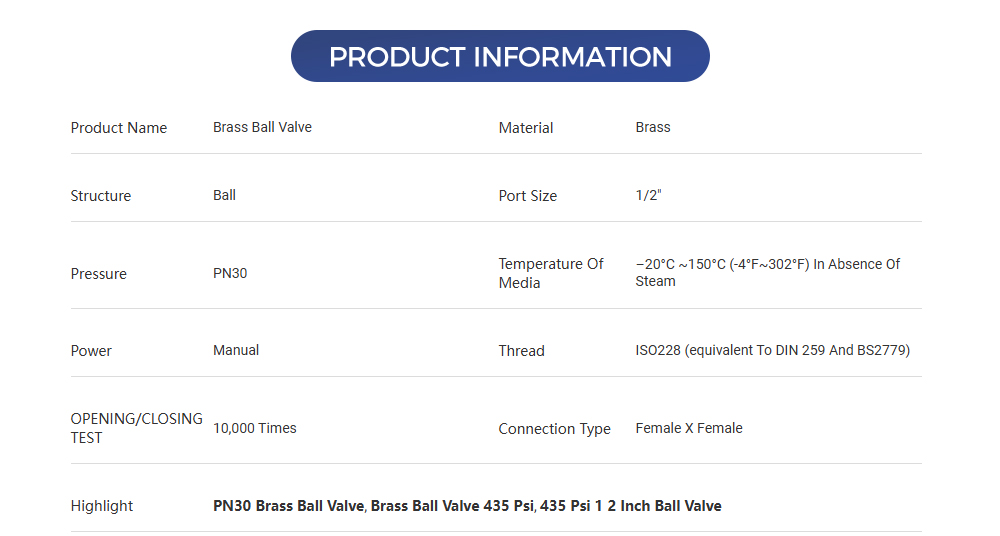Click the Product Name label
1000x536 pixels.
tap(119, 128)
